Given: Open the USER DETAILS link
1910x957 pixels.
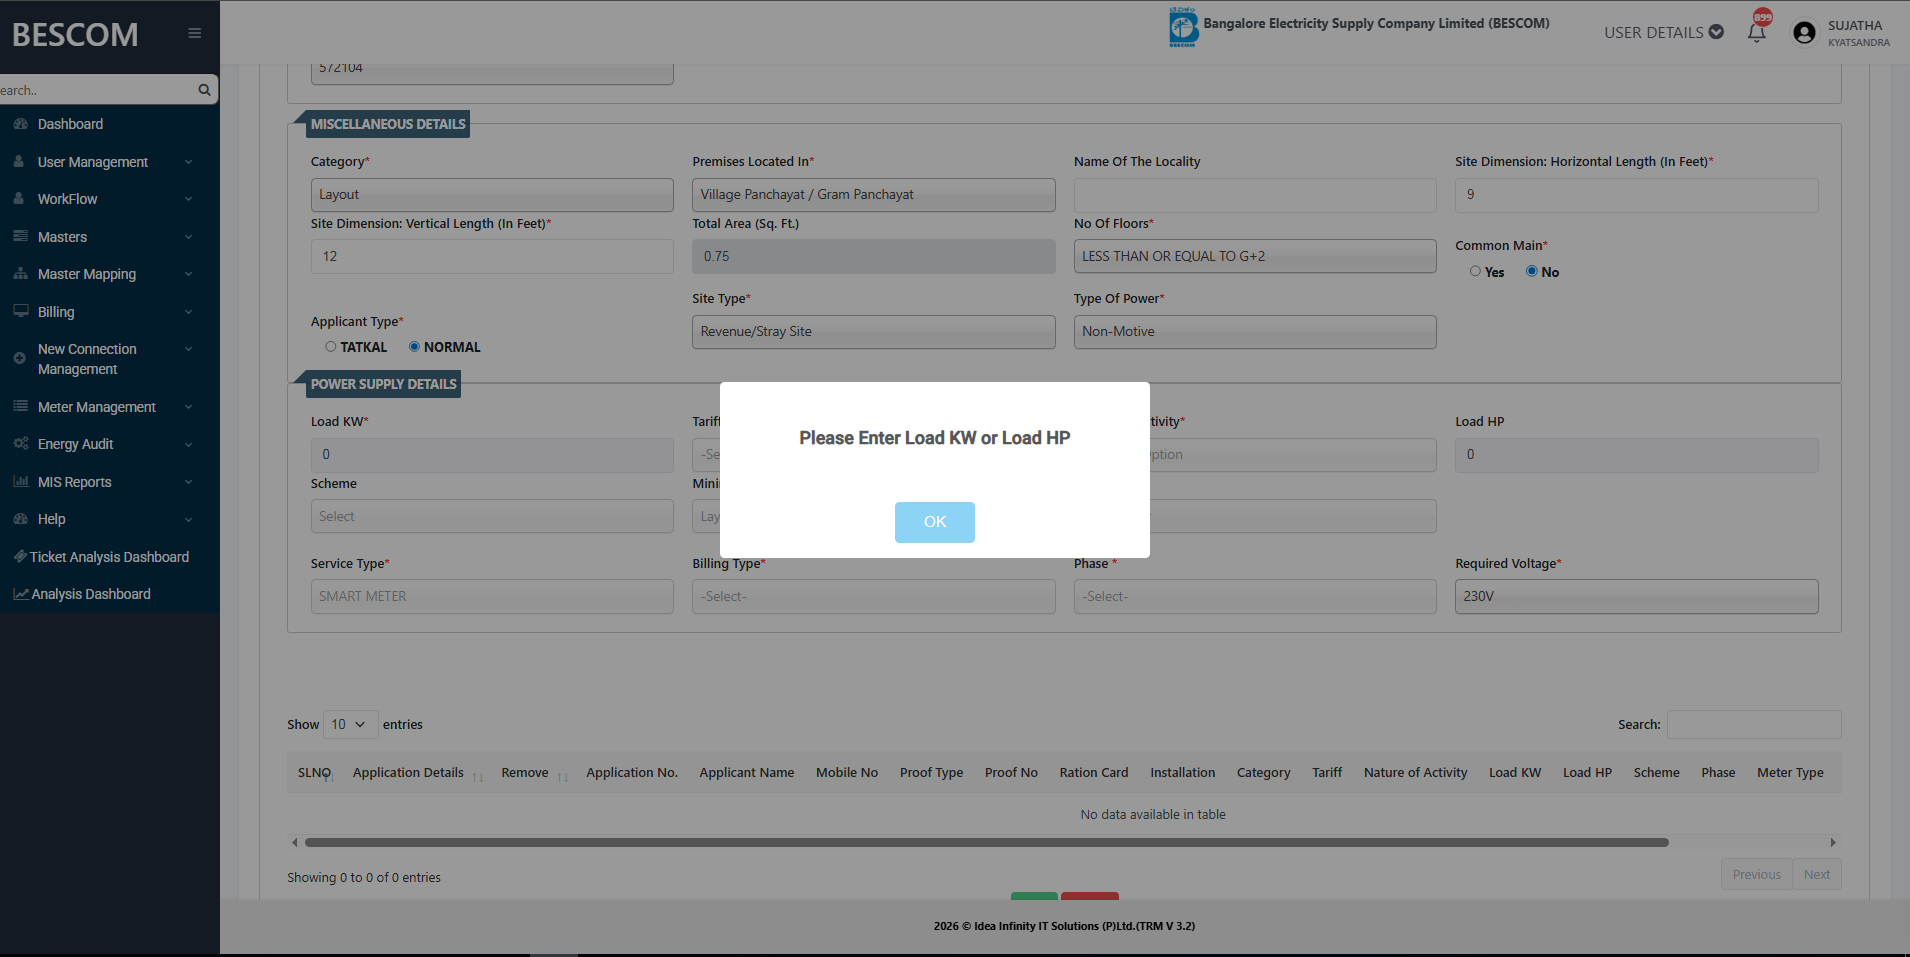Looking at the screenshot, I should coord(1664,32).
